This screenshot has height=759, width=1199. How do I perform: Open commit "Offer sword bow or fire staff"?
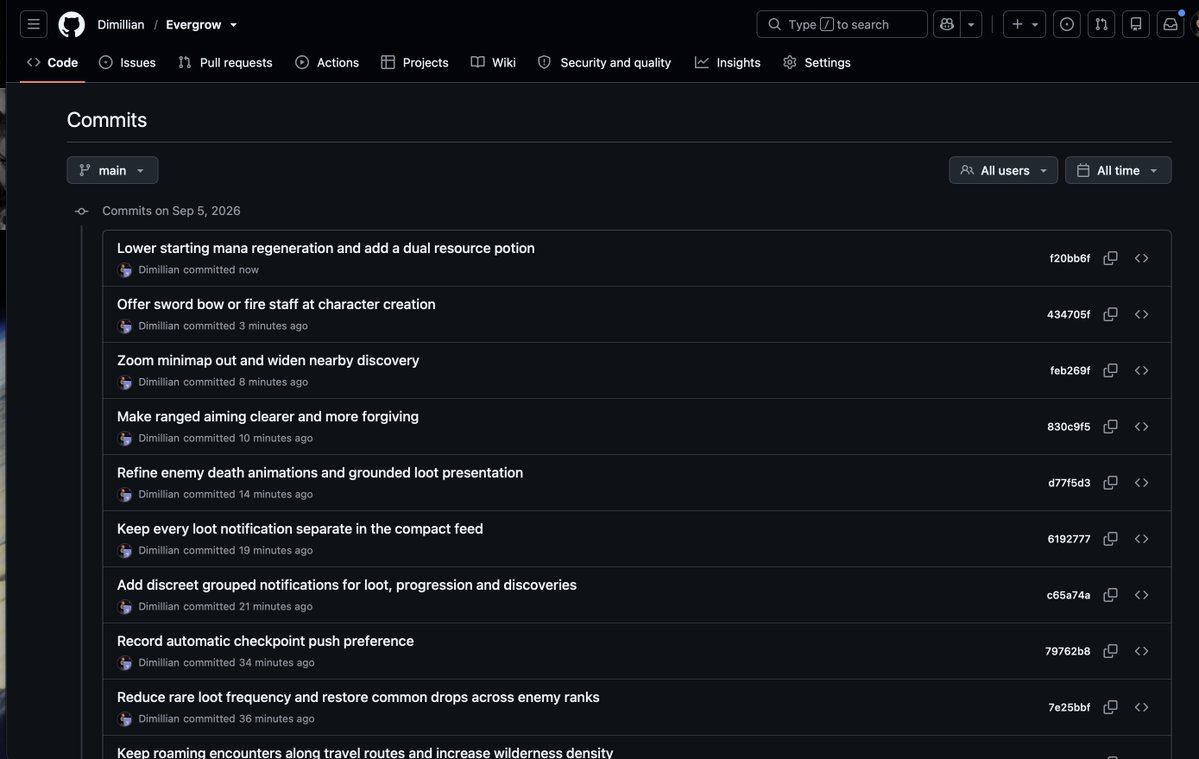276,304
